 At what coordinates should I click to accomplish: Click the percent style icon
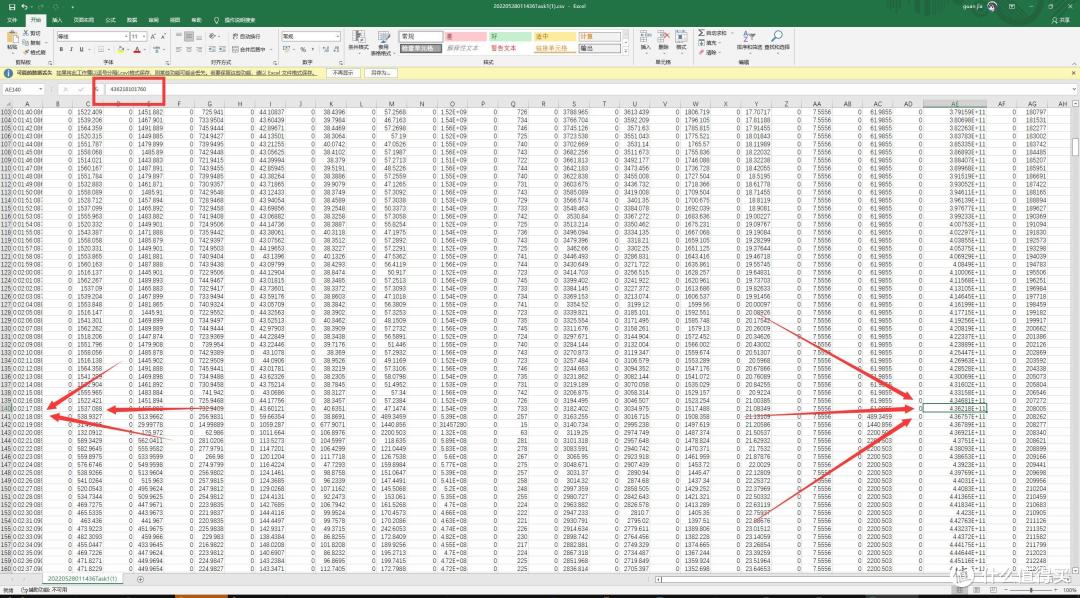click(303, 50)
